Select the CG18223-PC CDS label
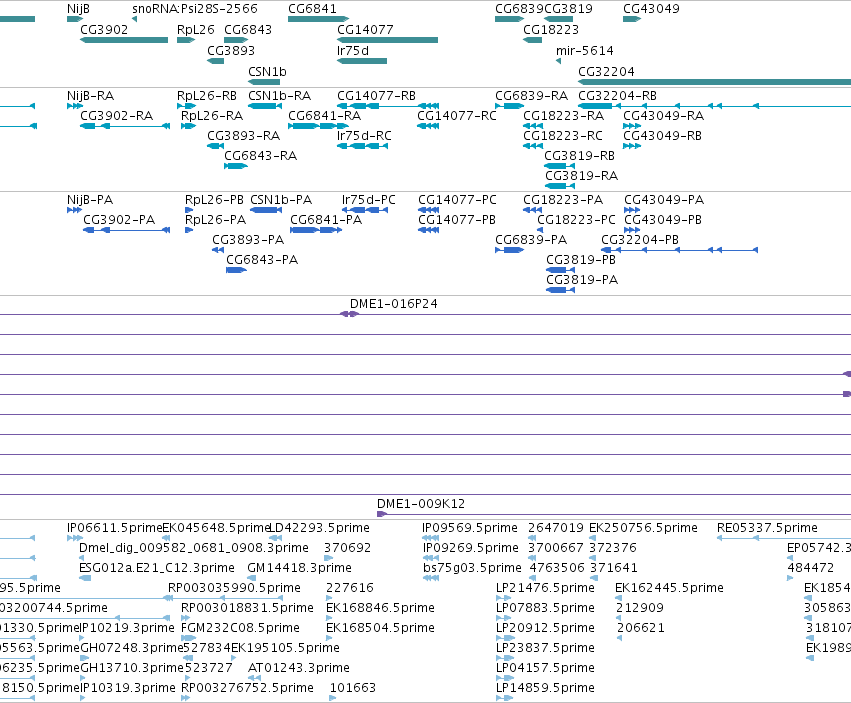851x703 pixels. (576, 220)
